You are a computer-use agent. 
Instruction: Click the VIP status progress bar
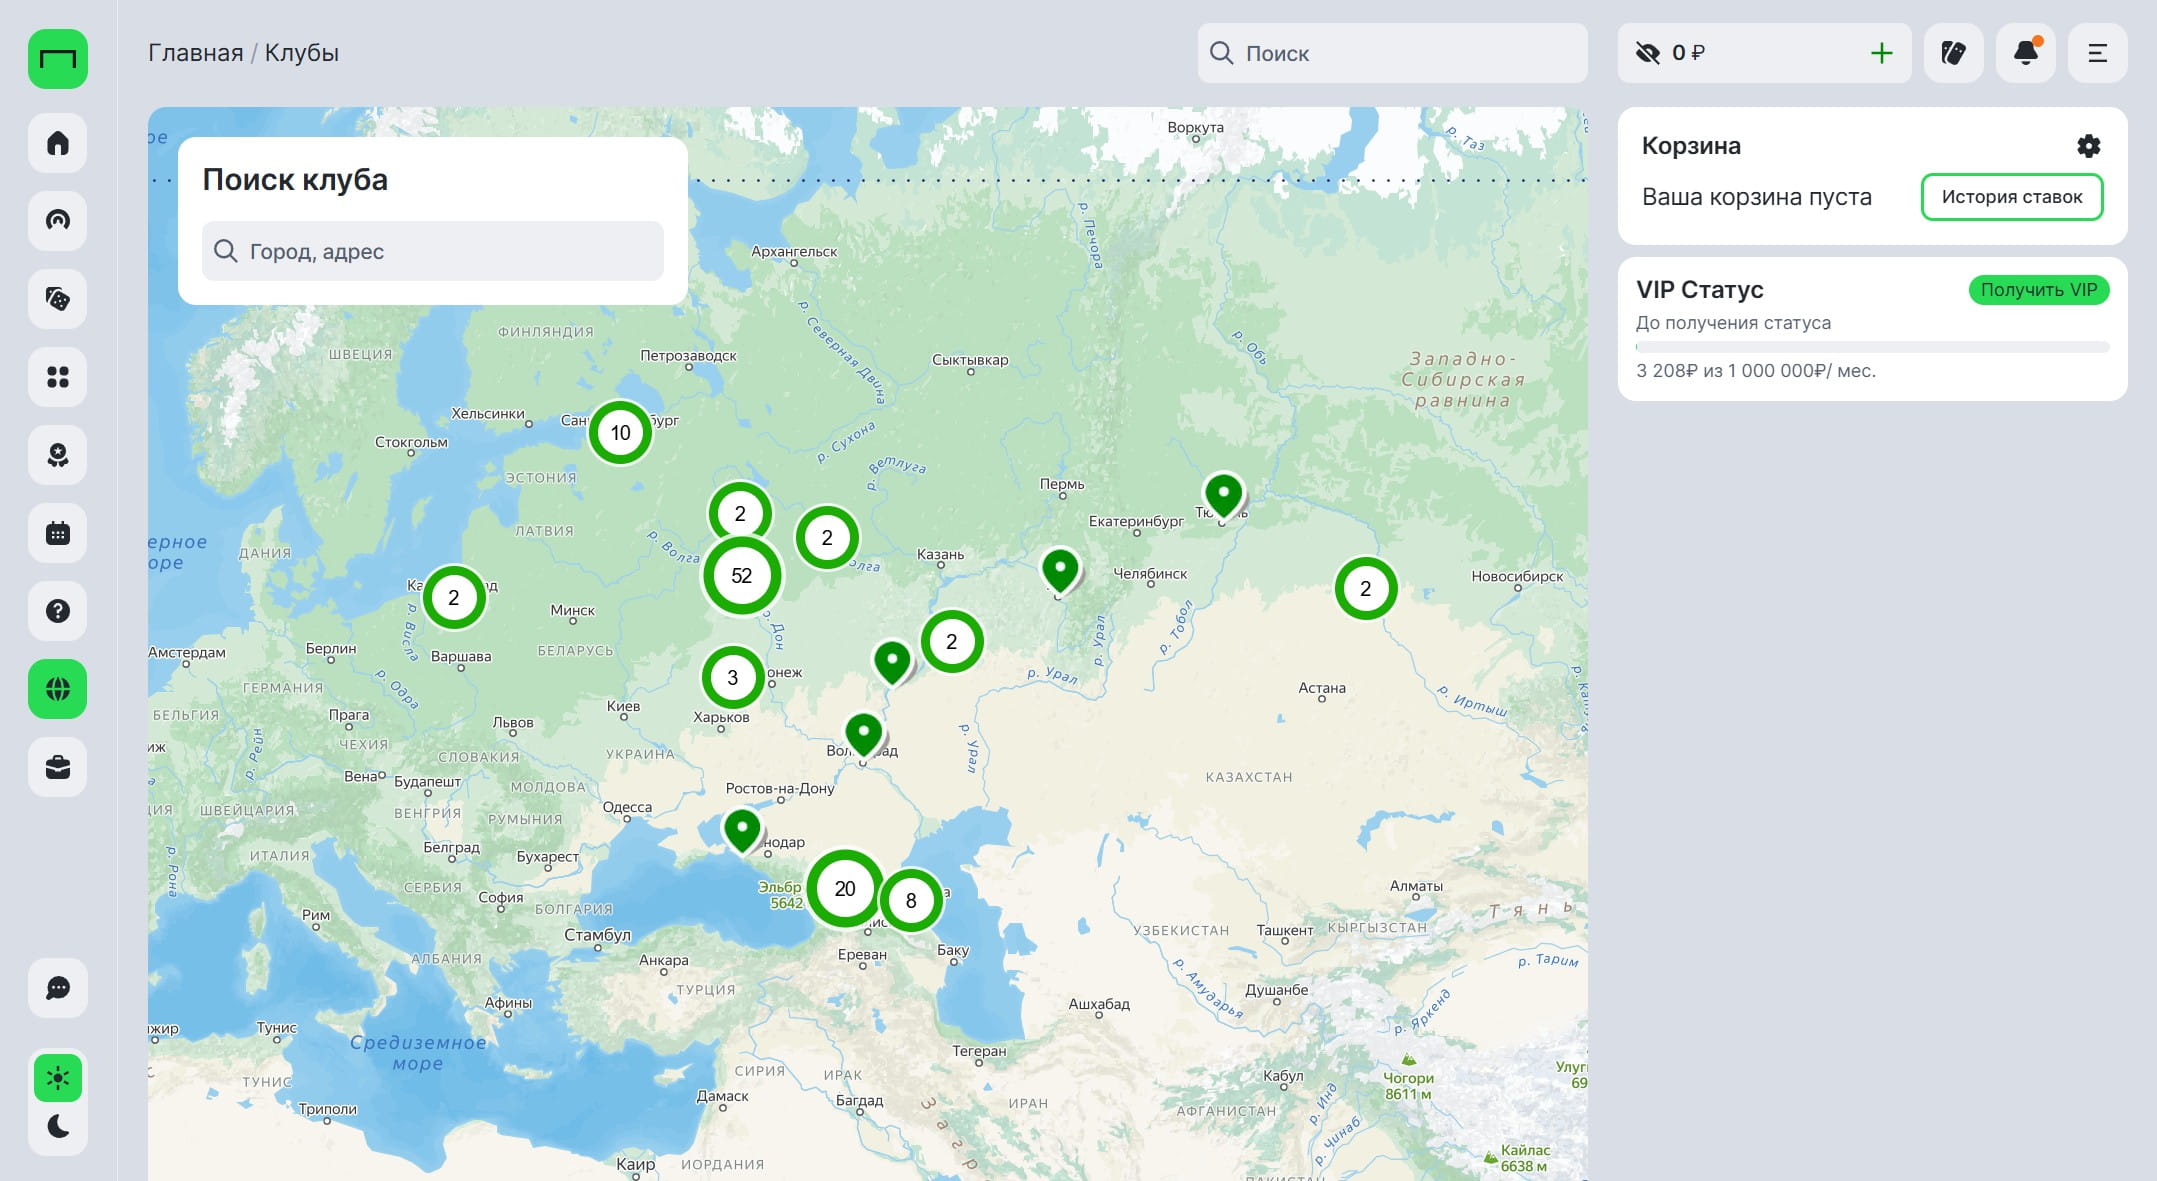1872,347
